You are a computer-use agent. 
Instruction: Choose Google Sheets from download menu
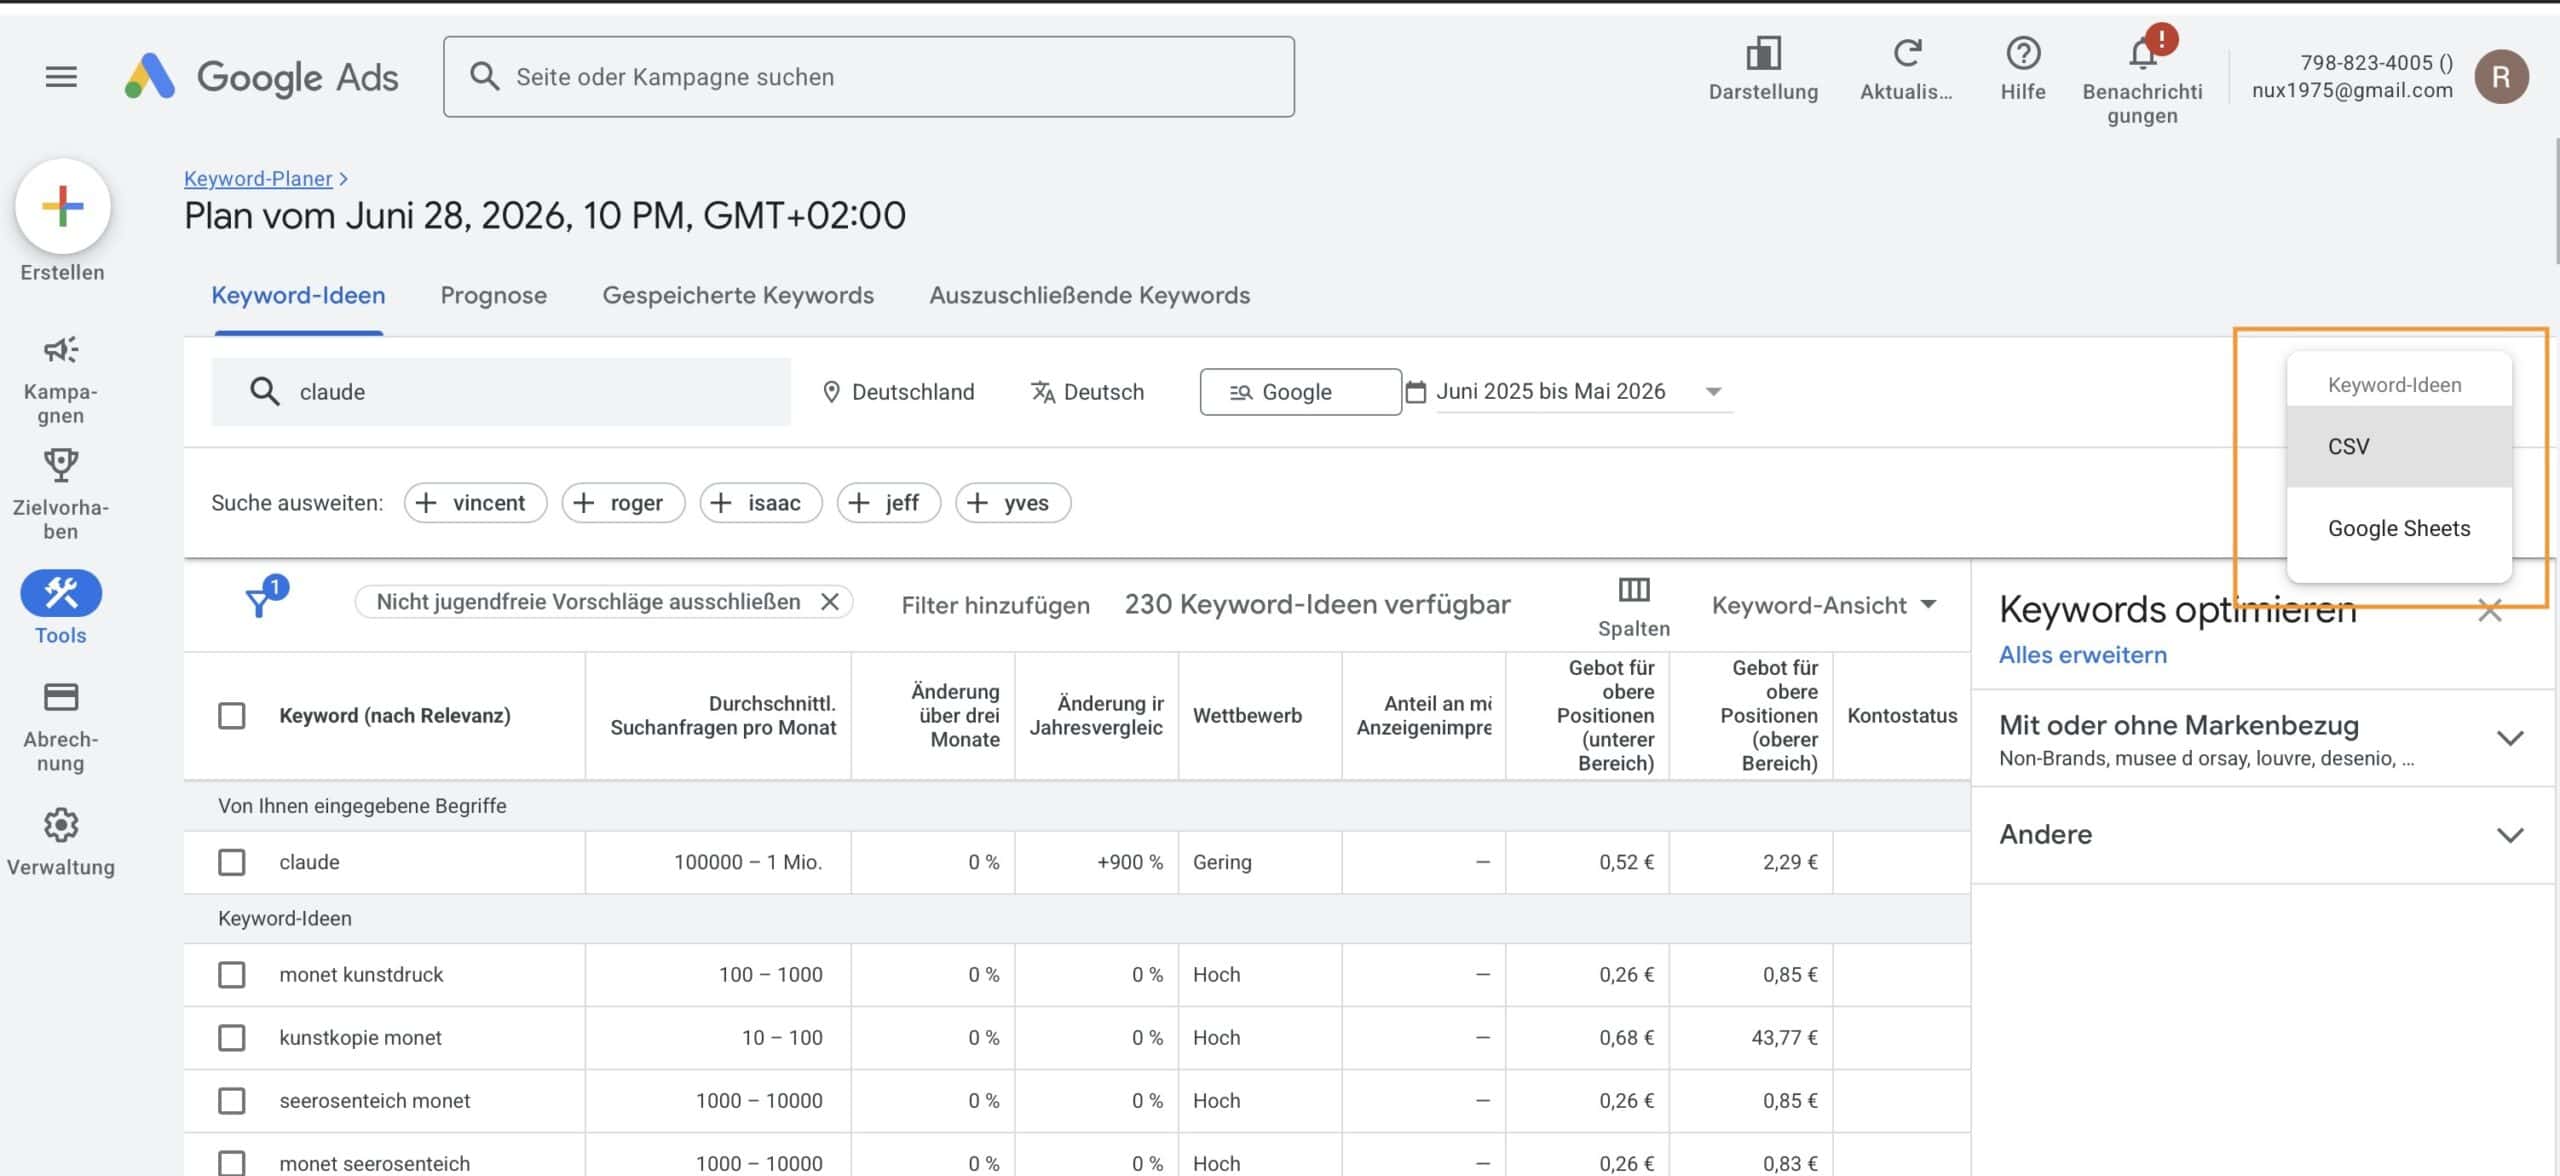point(2399,529)
